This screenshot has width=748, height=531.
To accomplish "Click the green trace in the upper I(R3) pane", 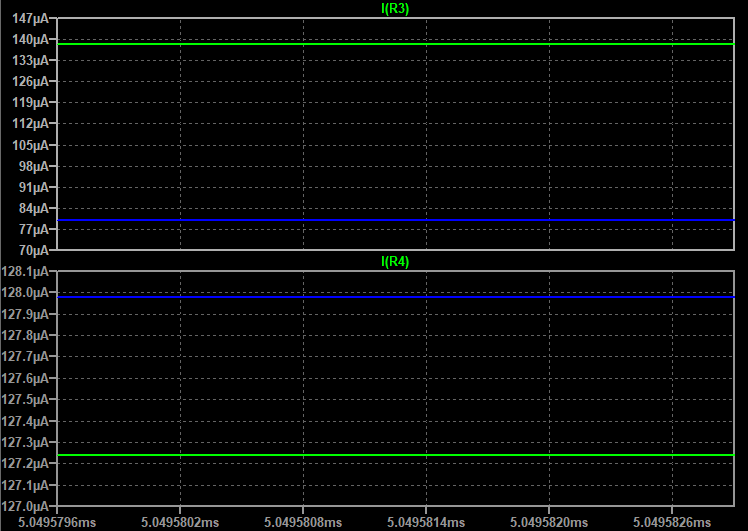I will (395, 44).
